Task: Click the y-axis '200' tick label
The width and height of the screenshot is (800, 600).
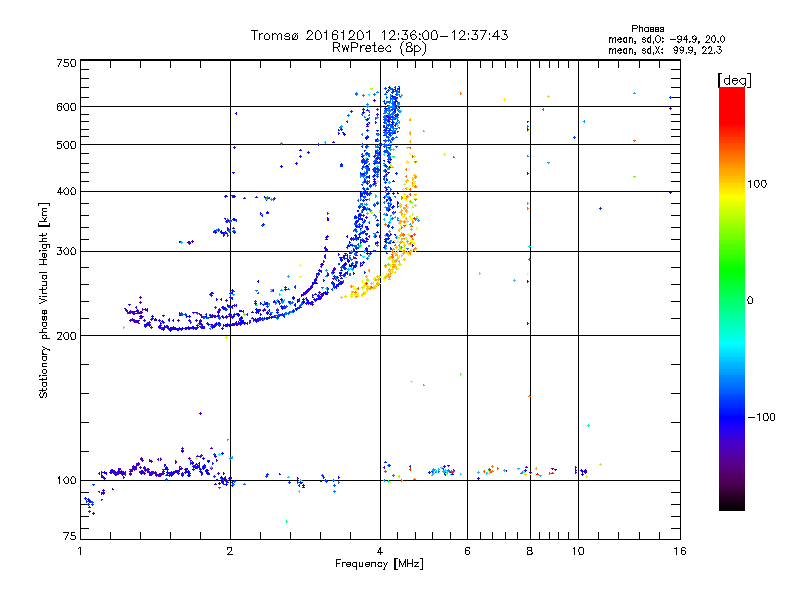Action: tap(66, 336)
